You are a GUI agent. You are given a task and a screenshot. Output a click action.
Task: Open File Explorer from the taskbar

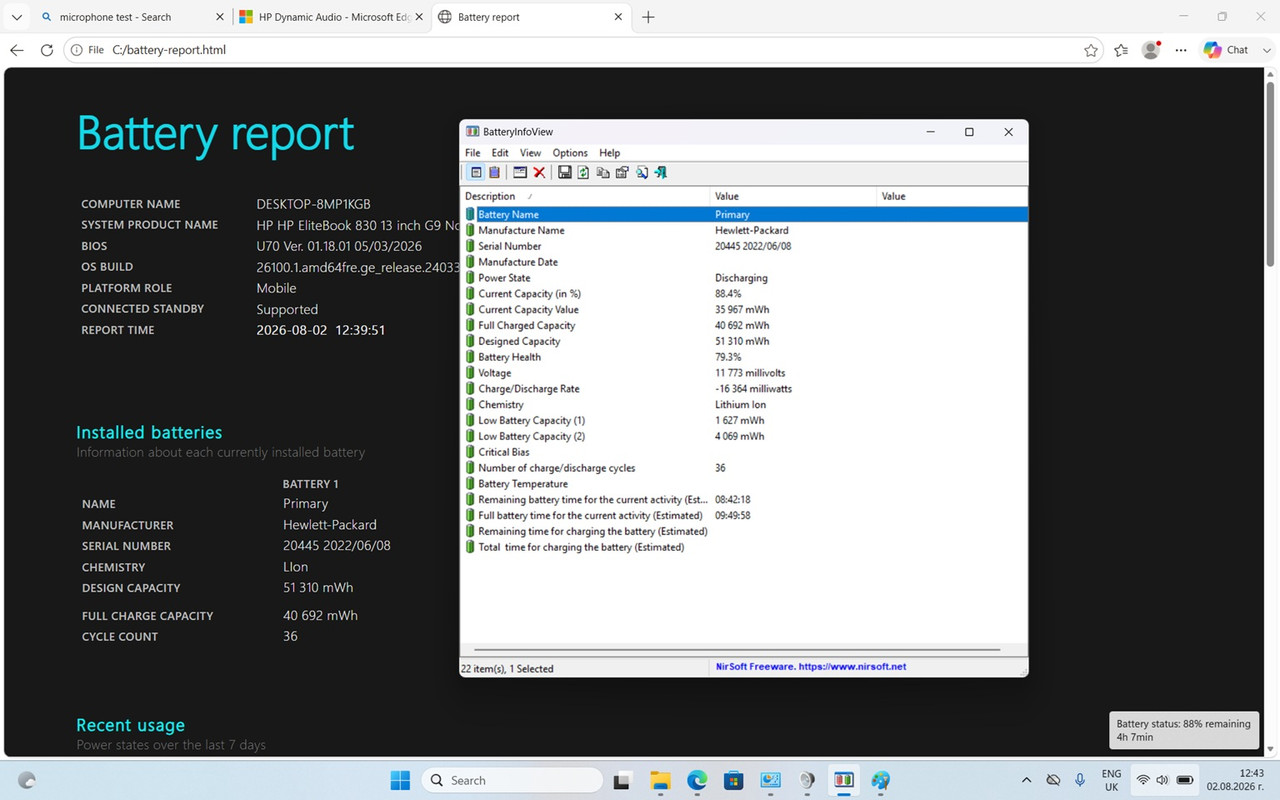pos(659,780)
